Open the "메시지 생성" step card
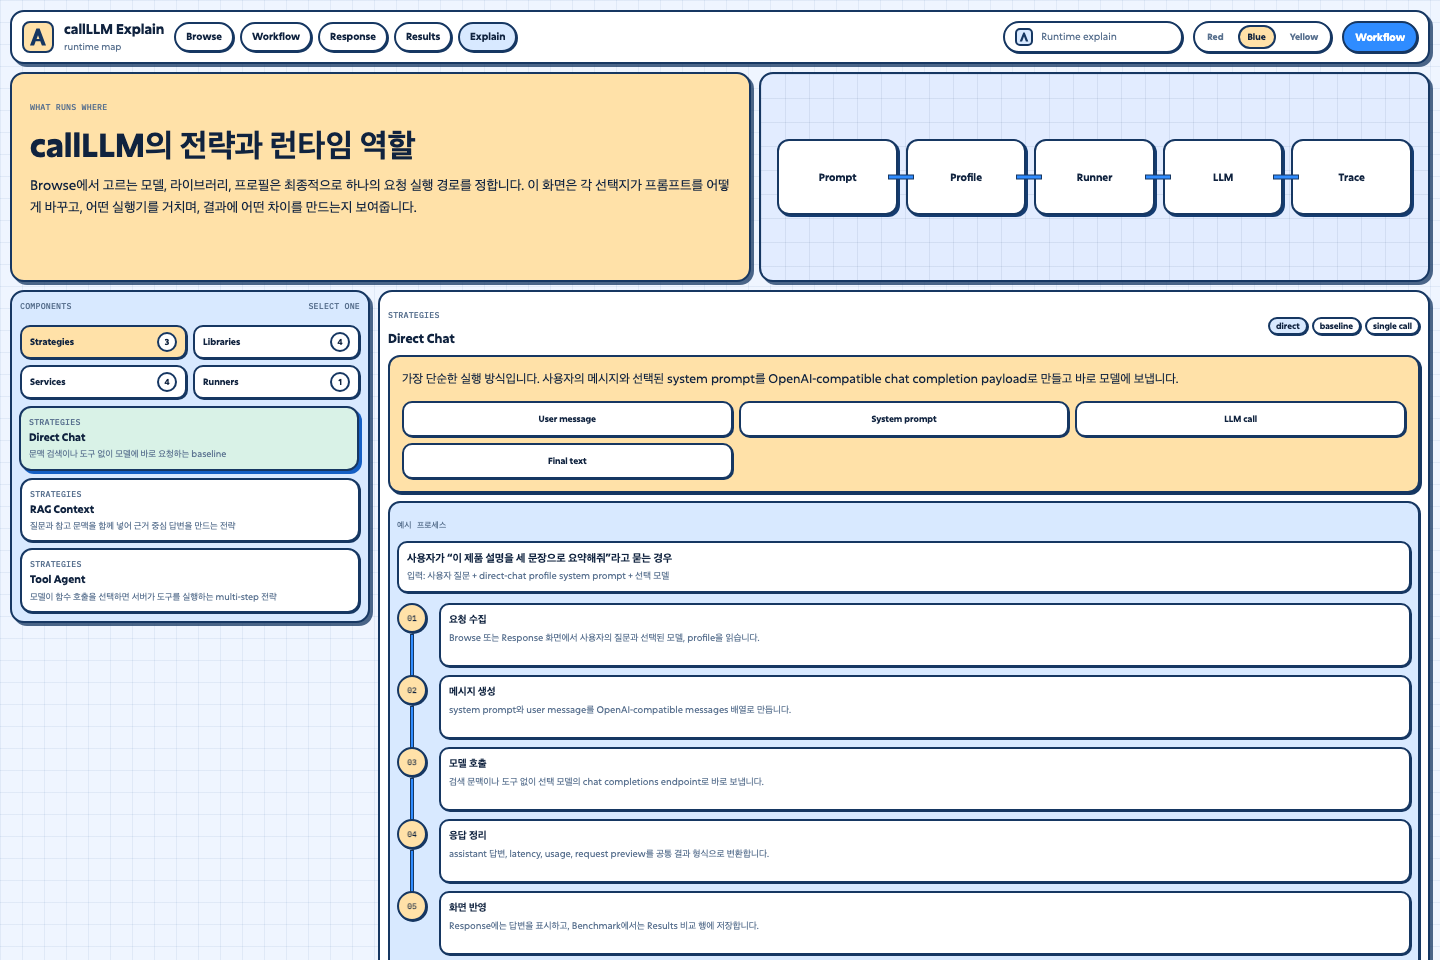Viewport: 1440px width, 960px height. click(925, 707)
